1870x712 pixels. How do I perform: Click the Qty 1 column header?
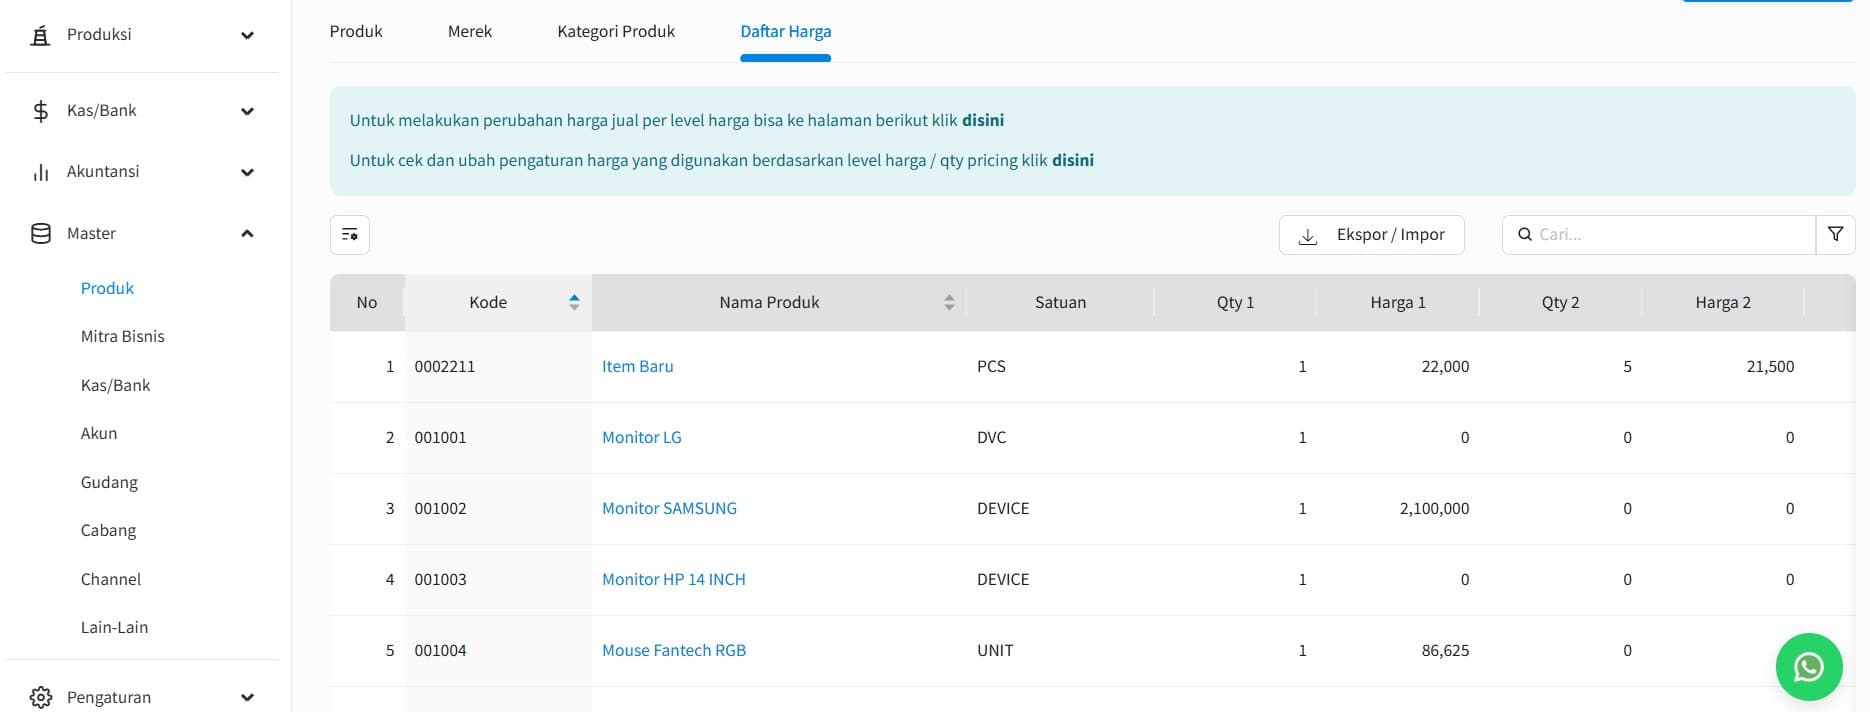coord(1235,302)
